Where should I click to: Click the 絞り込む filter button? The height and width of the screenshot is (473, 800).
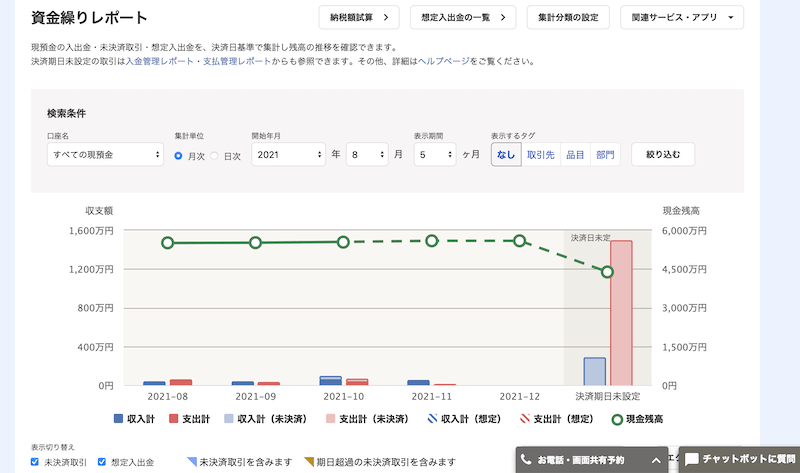click(662, 155)
